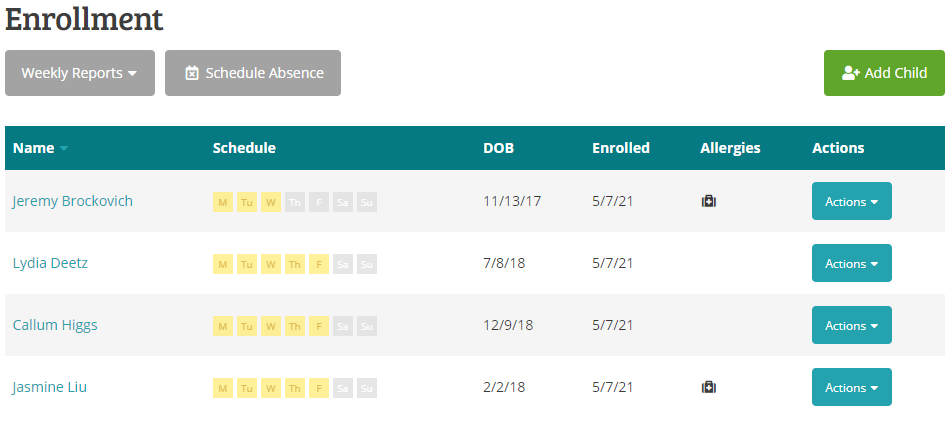Screen dimensions: 951x433
Task: Toggle Monday for Callum Higgs's schedule
Action: [x=222, y=326]
